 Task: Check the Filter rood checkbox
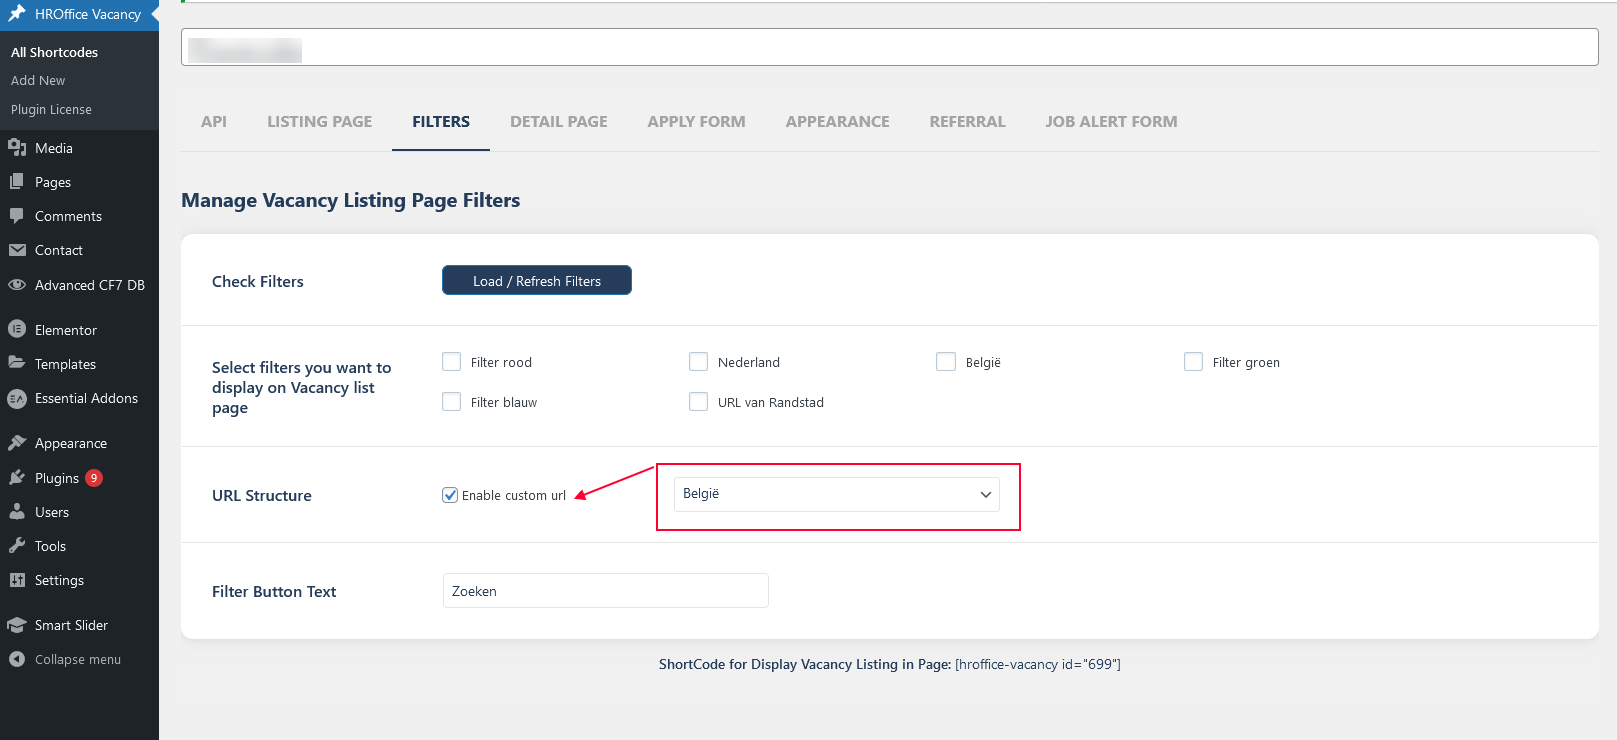(452, 362)
